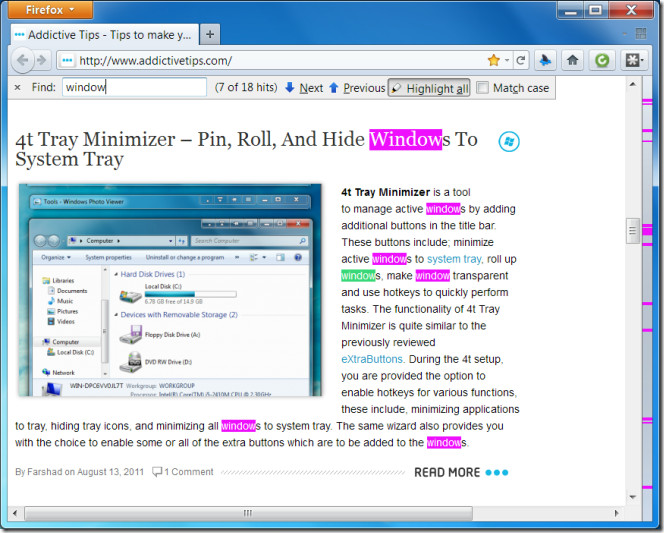Click the vertical scrollbar down arrow

(633, 497)
